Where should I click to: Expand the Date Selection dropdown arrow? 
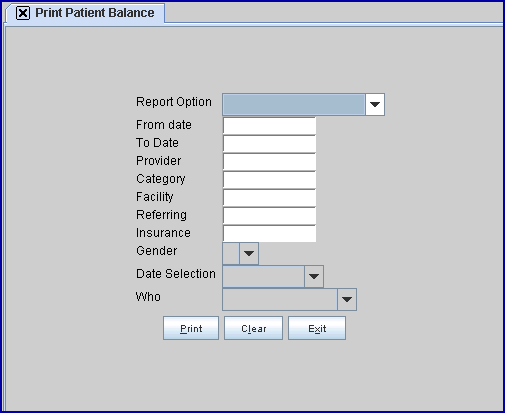pyautogui.click(x=314, y=277)
